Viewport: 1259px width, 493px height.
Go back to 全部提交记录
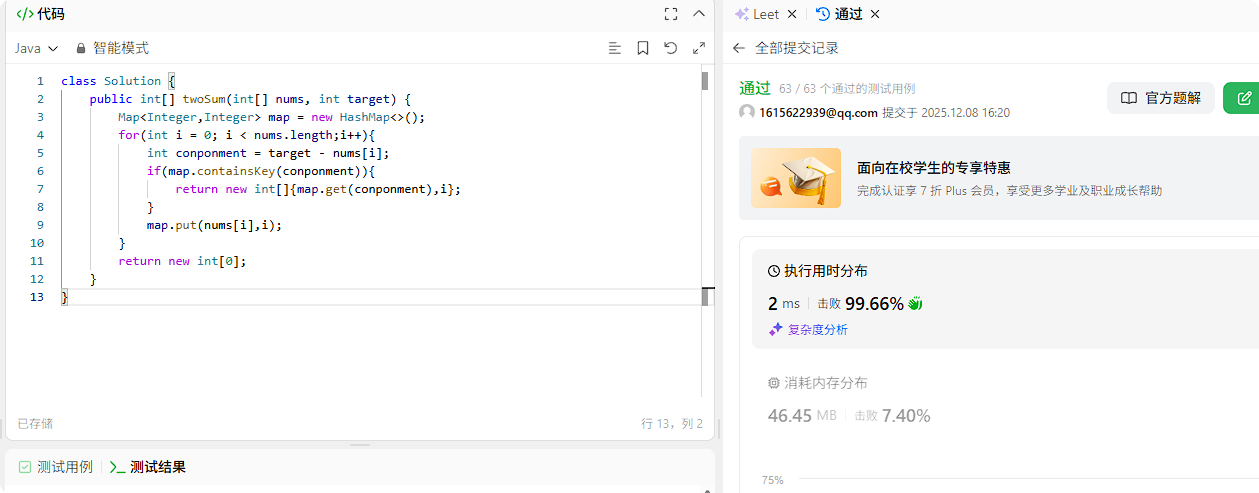(x=786, y=48)
